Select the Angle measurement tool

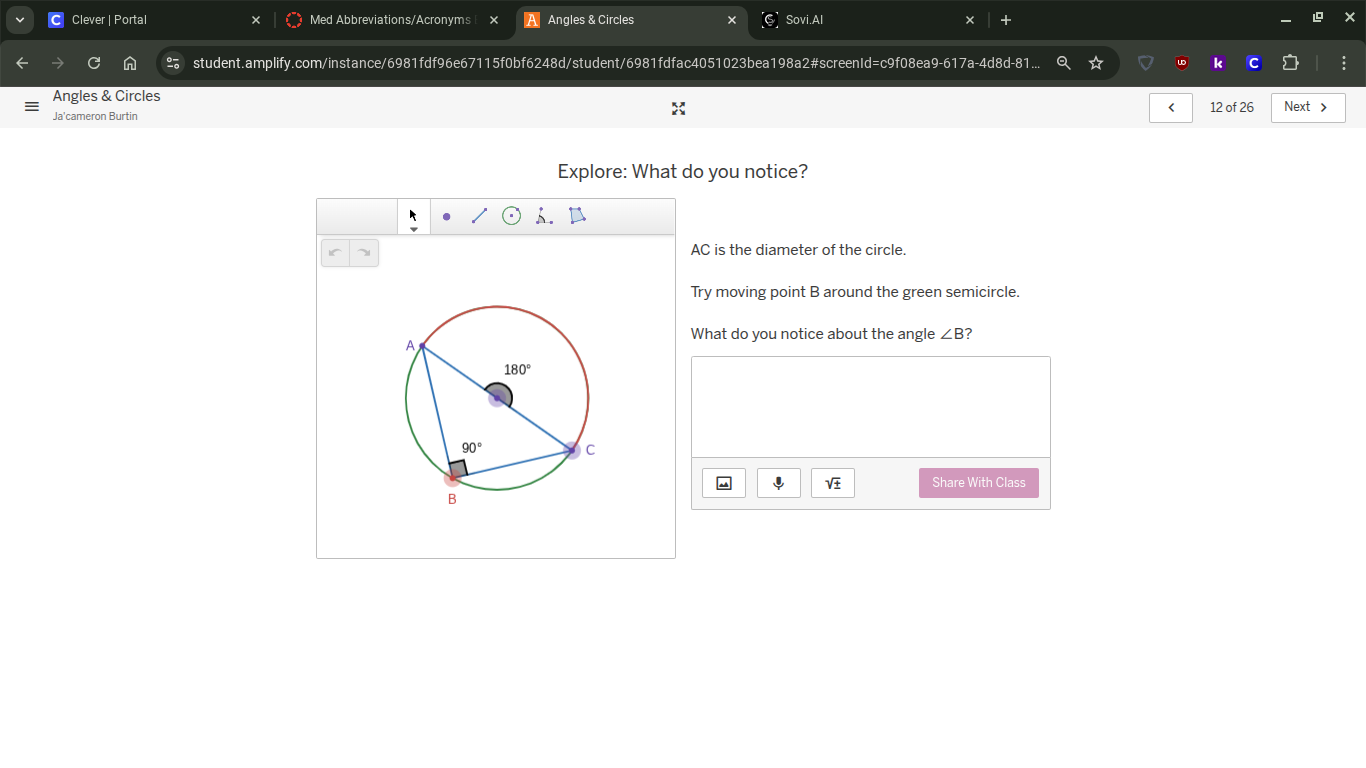tap(544, 216)
